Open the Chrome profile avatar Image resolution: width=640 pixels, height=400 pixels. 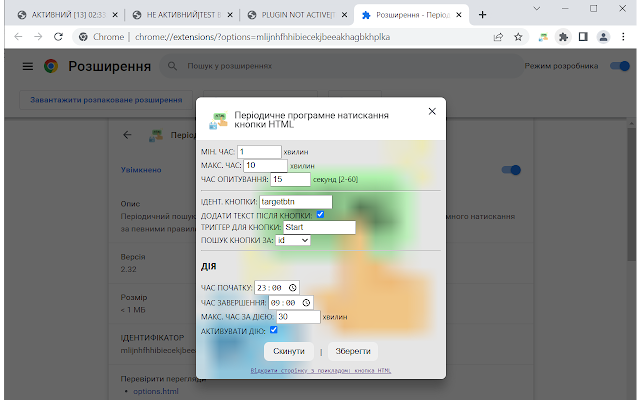603,37
